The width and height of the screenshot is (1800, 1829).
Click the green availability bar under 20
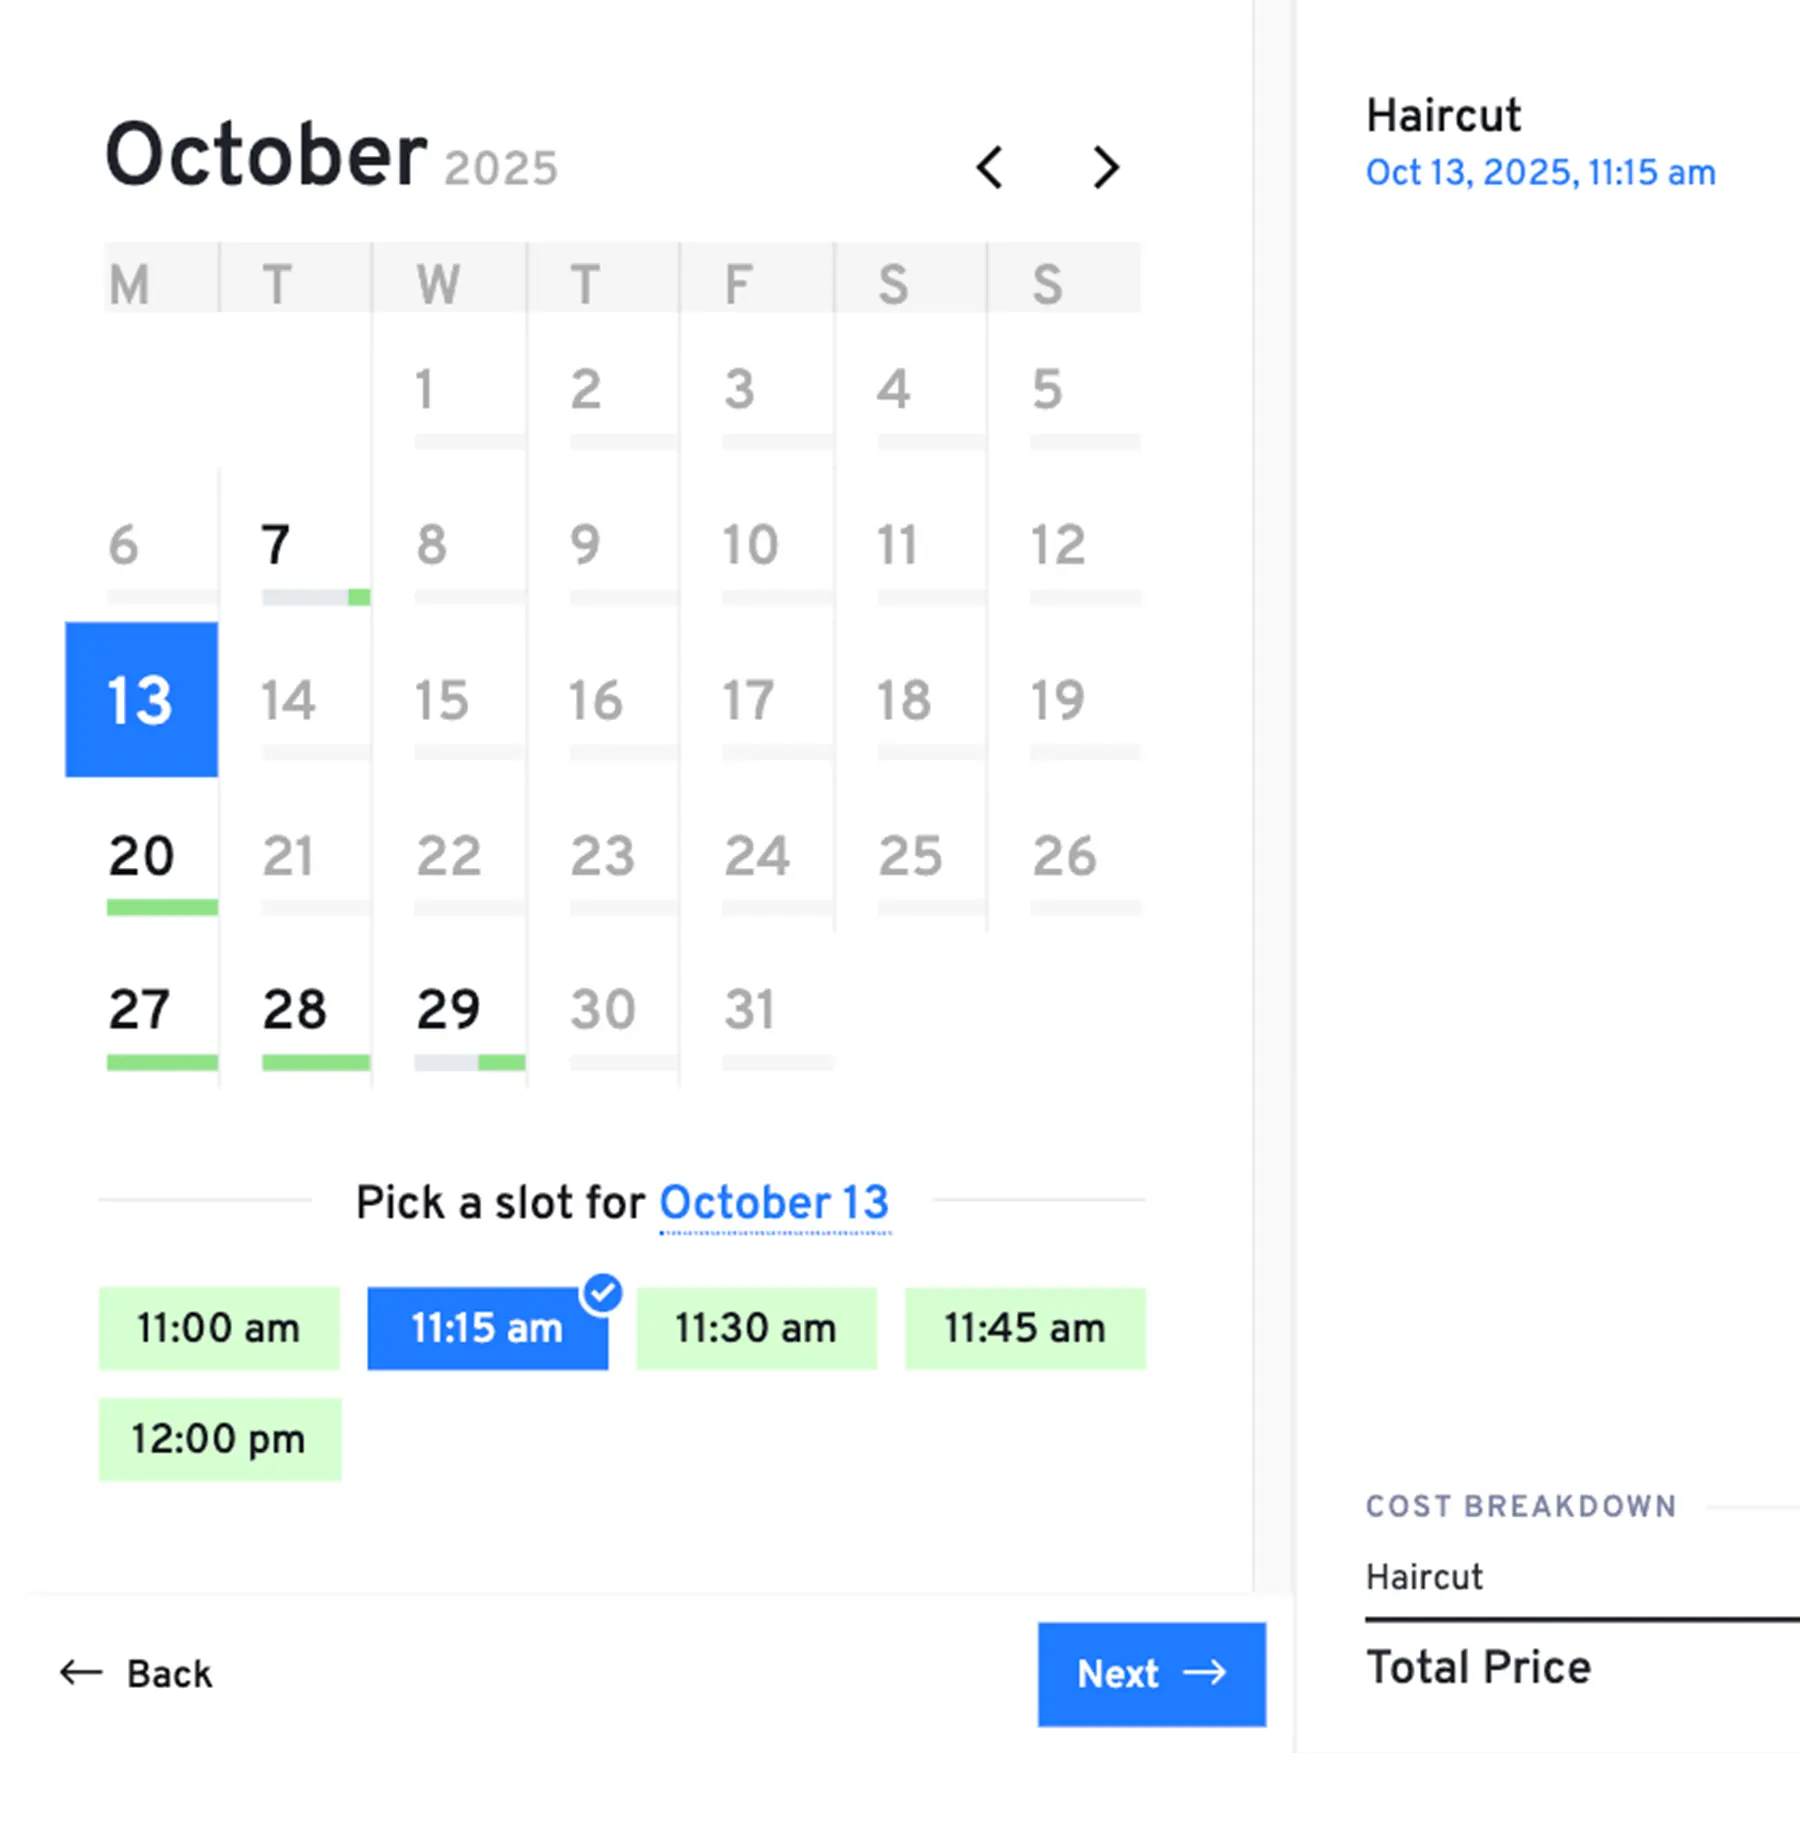coord(162,907)
